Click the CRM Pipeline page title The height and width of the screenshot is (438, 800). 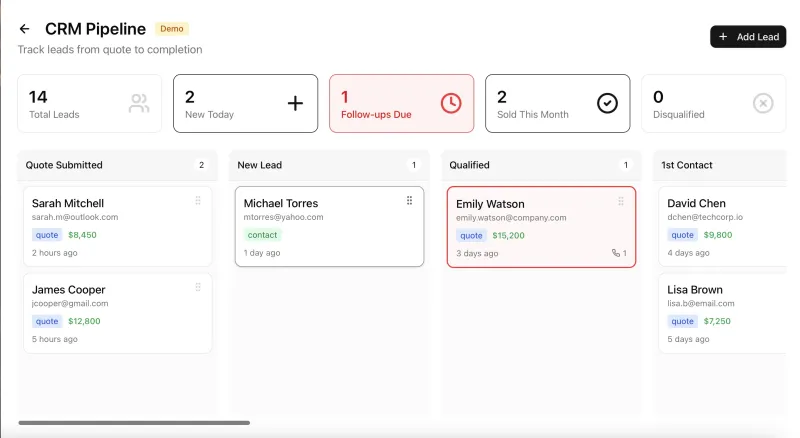click(x=95, y=29)
